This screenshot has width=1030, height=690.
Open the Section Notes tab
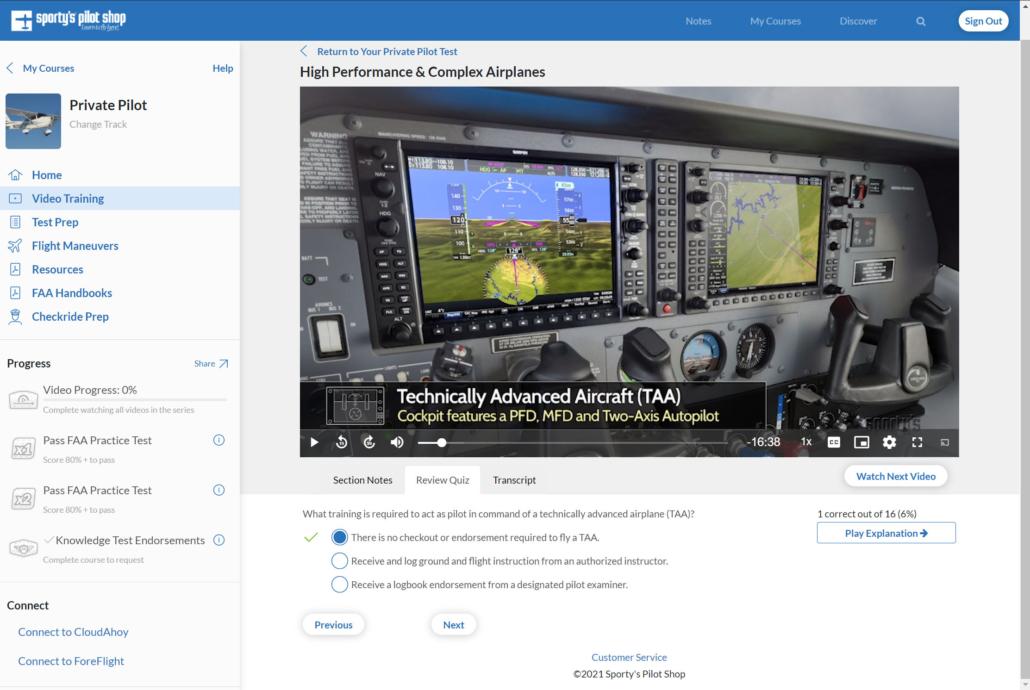pos(362,480)
